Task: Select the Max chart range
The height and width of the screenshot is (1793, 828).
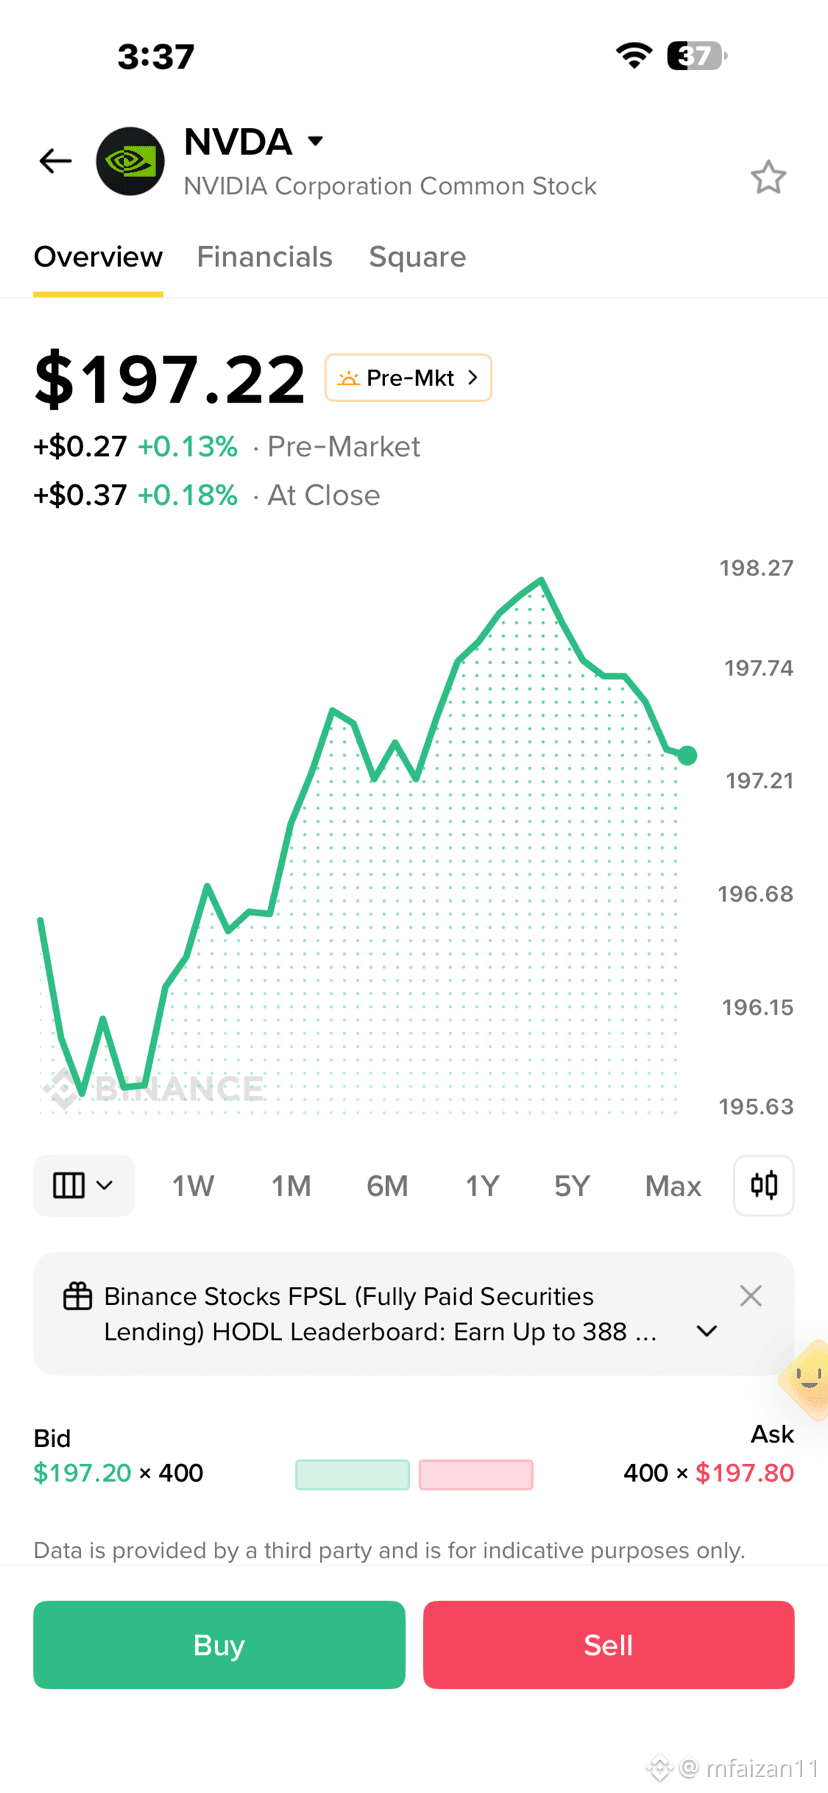Action: point(673,1186)
